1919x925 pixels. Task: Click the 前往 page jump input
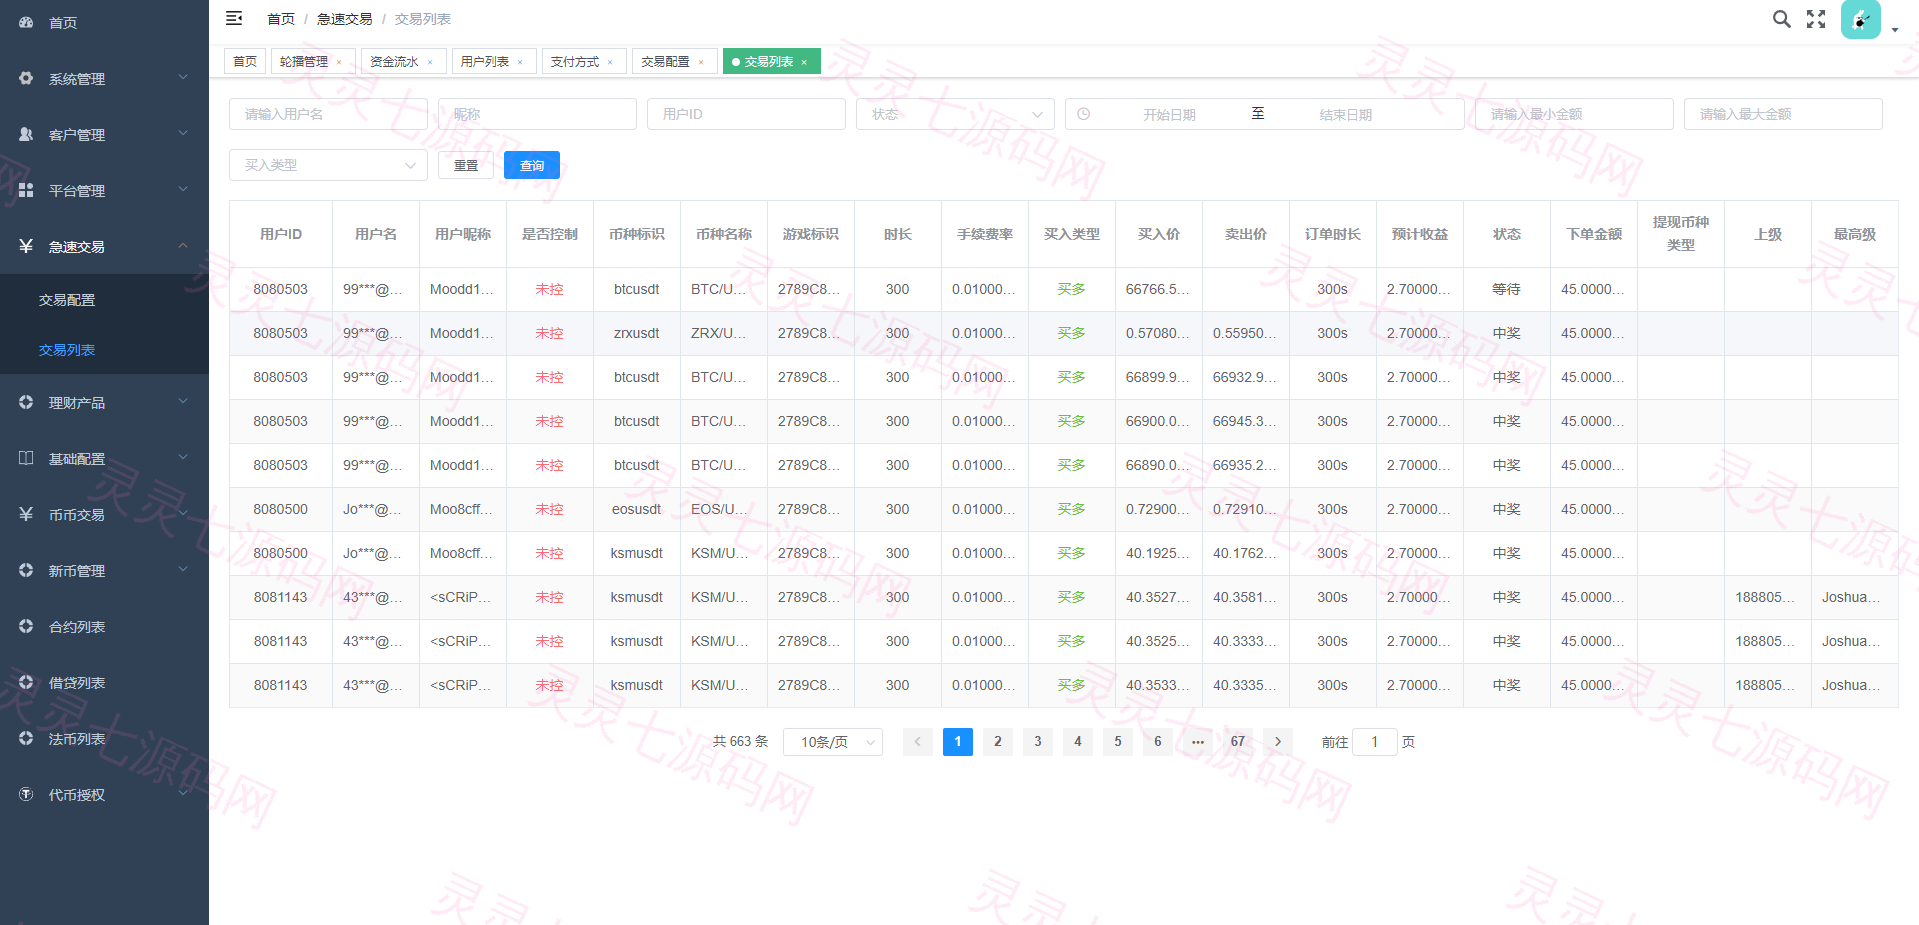pos(1375,742)
